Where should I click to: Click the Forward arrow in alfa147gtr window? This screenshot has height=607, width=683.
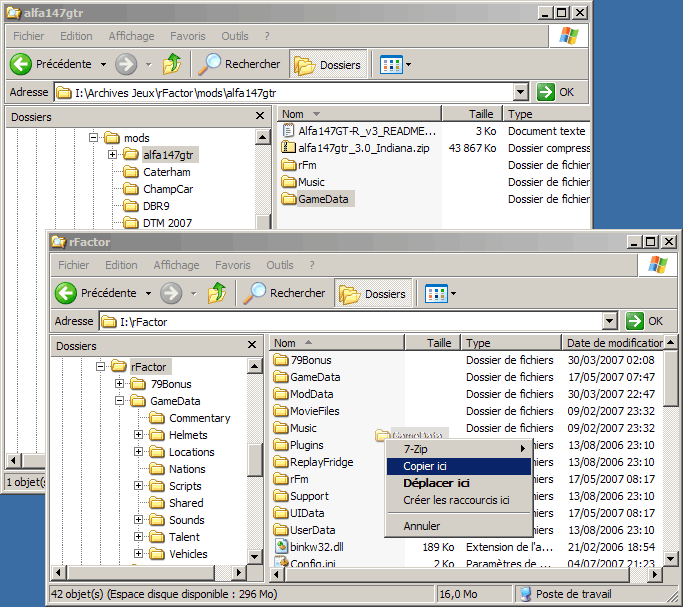pos(126,64)
